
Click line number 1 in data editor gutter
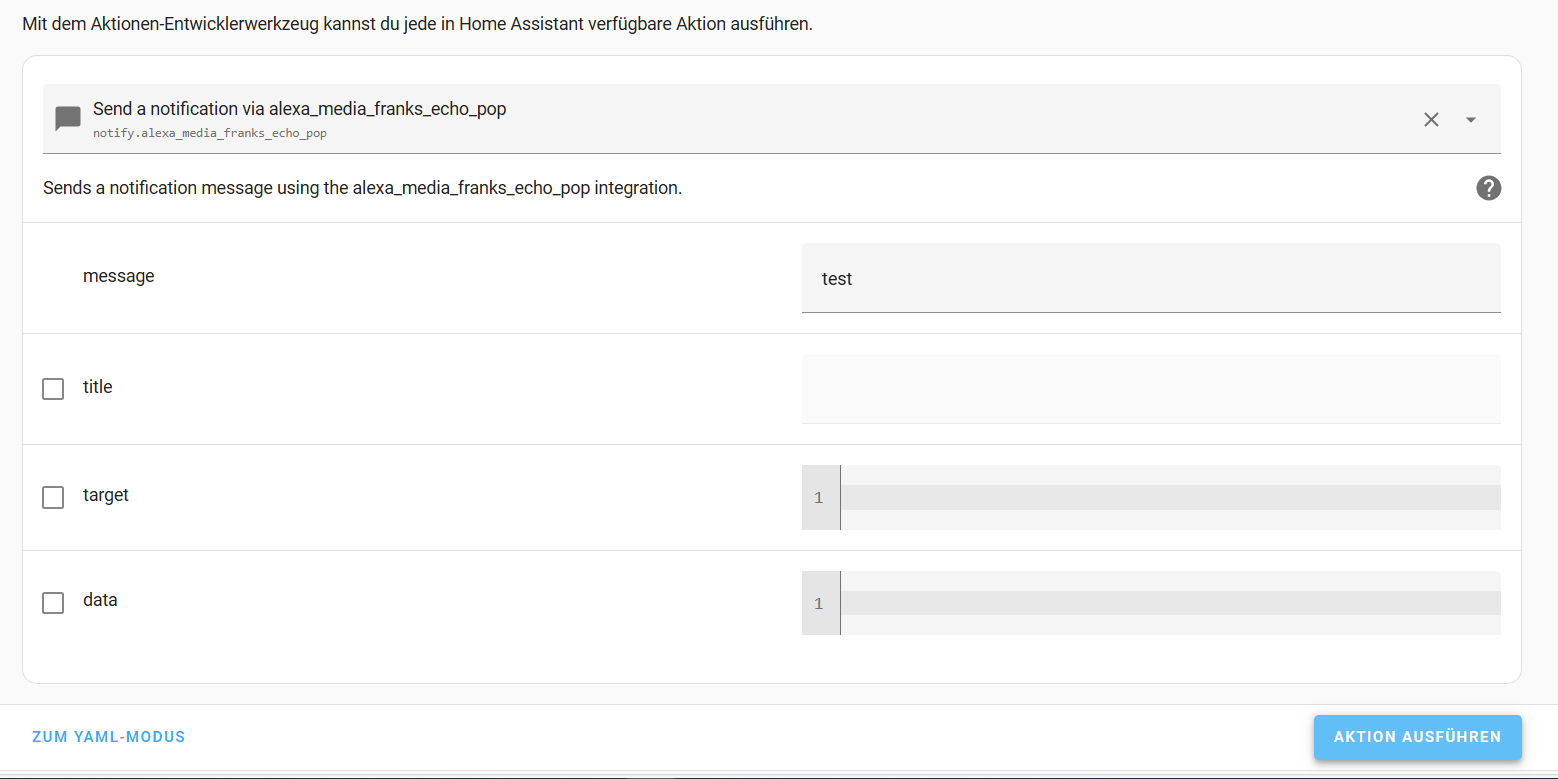(819, 604)
